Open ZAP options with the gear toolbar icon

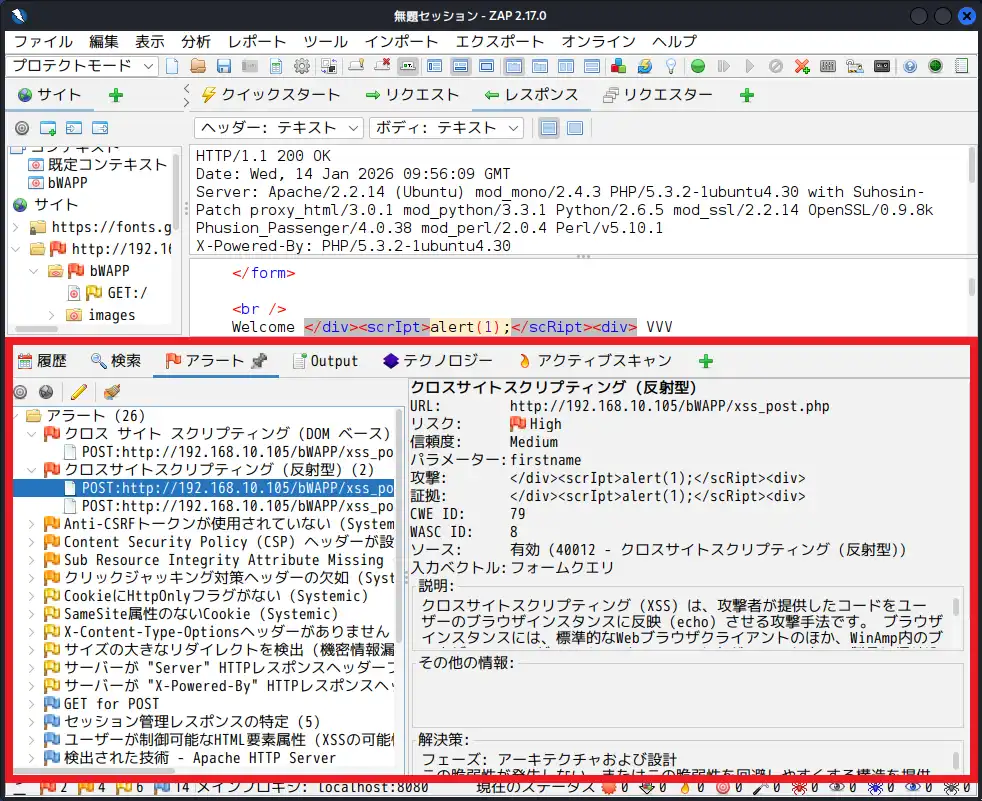tap(302, 67)
